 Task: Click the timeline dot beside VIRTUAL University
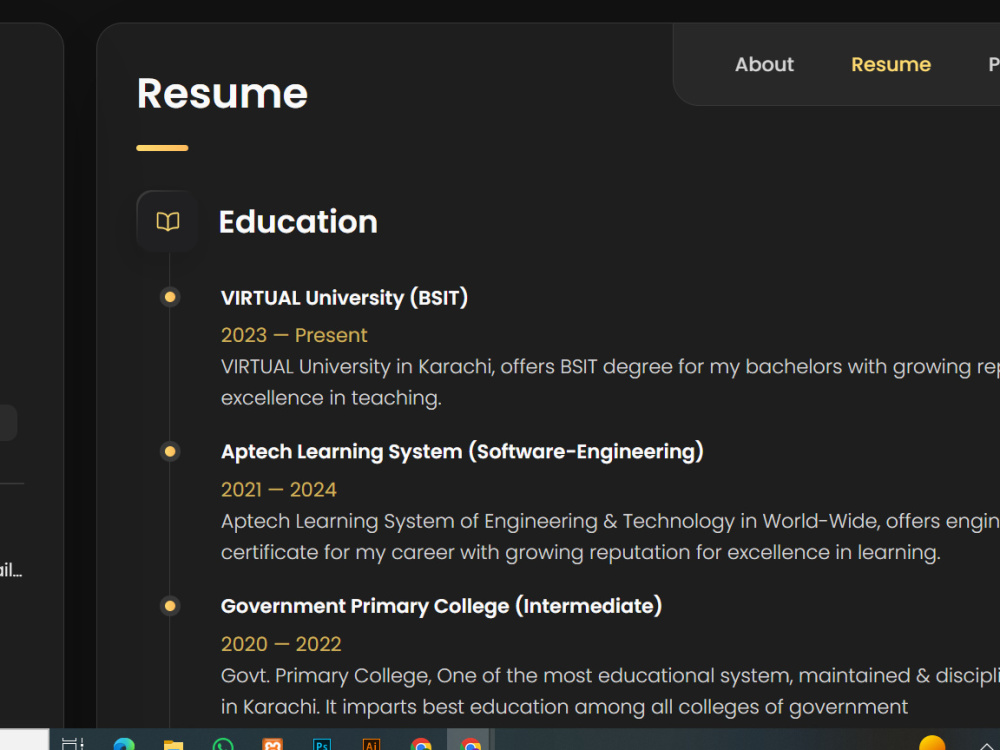(170, 297)
